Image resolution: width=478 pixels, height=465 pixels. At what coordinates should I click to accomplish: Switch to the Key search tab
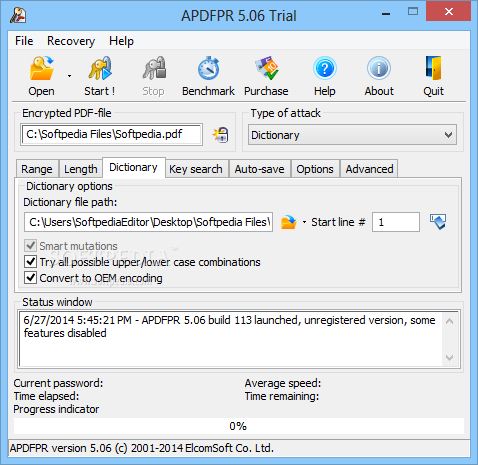tap(196, 169)
